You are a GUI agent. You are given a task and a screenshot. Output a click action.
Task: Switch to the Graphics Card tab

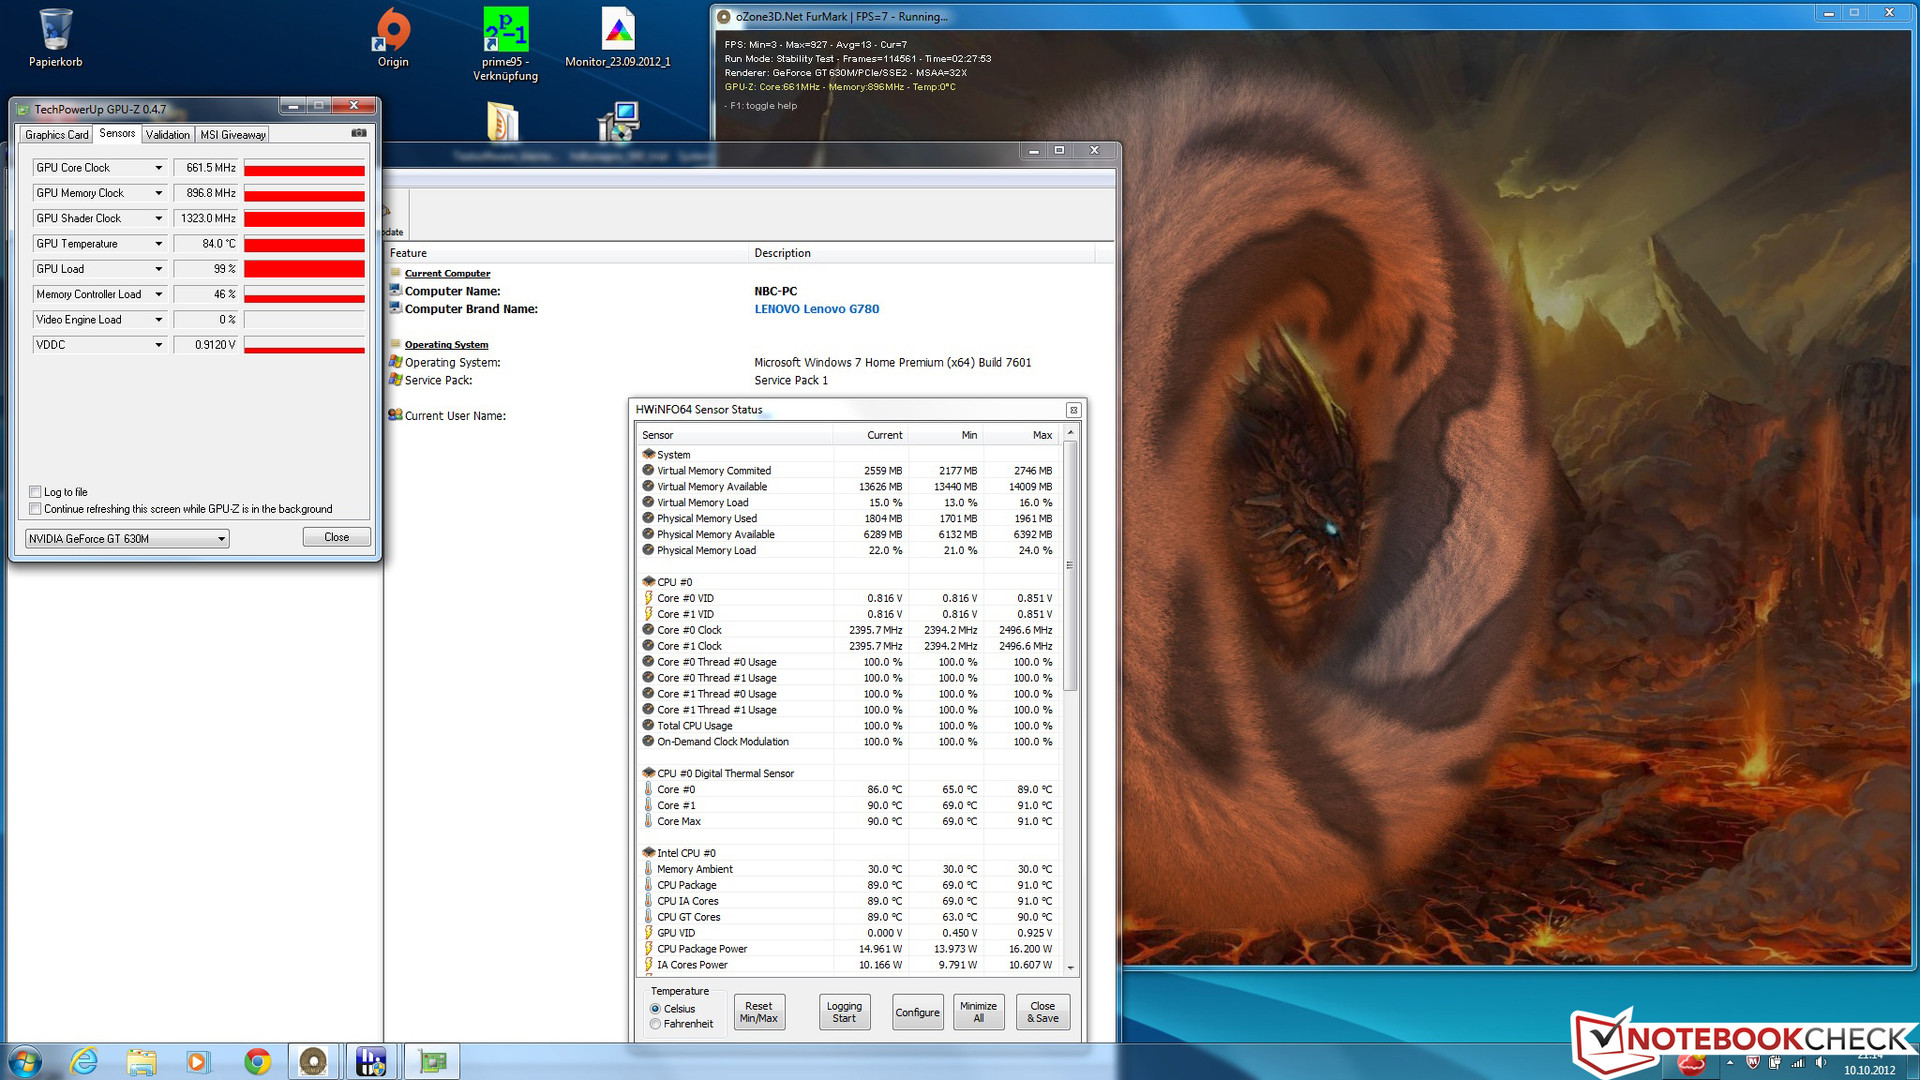pos(57,135)
